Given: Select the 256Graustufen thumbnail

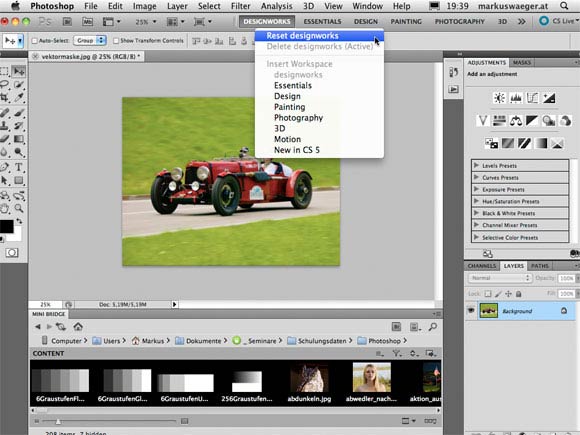Looking at the screenshot, I should click(x=247, y=382).
